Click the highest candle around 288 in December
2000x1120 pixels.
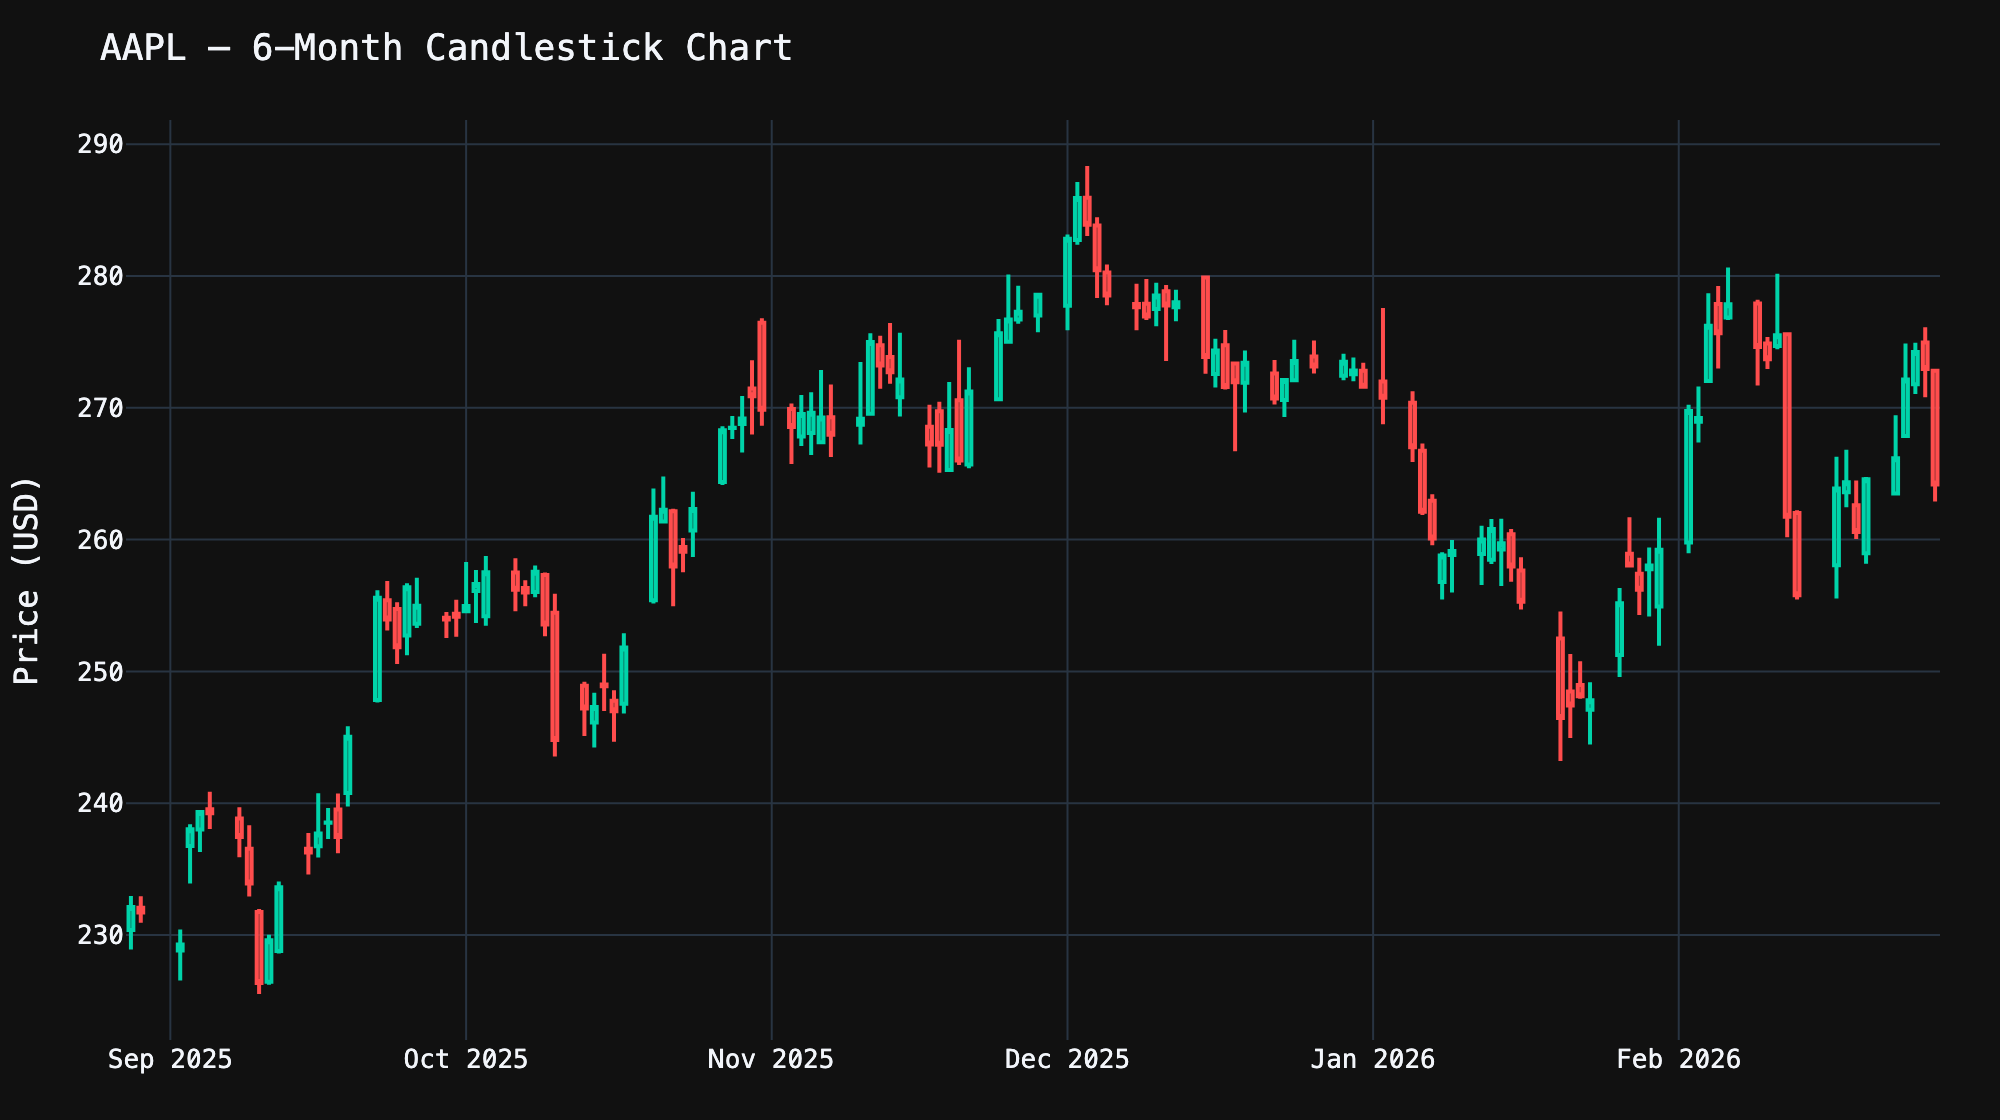coord(1089,210)
